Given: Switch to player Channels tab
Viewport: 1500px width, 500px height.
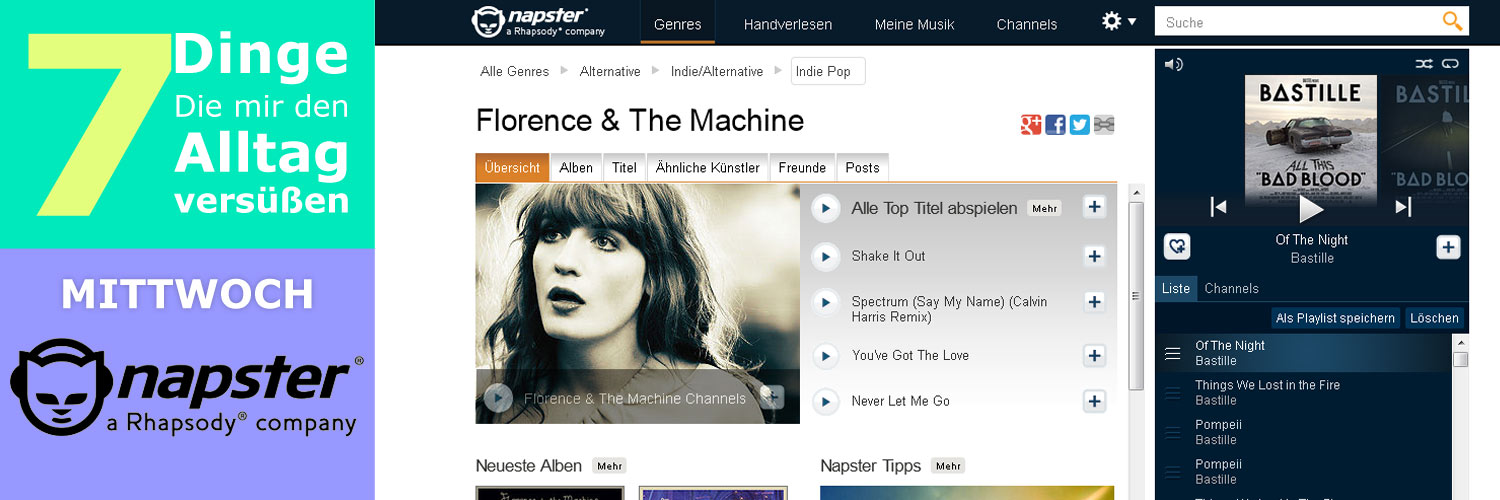Looking at the screenshot, I should pyautogui.click(x=1232, y=288).
